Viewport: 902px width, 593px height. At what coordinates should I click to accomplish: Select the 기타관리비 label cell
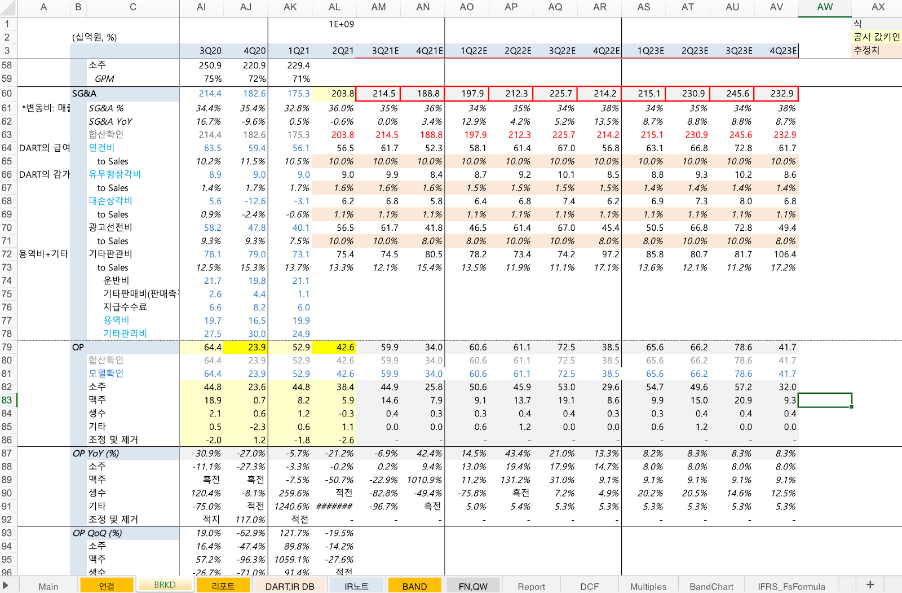pos(133,334)
